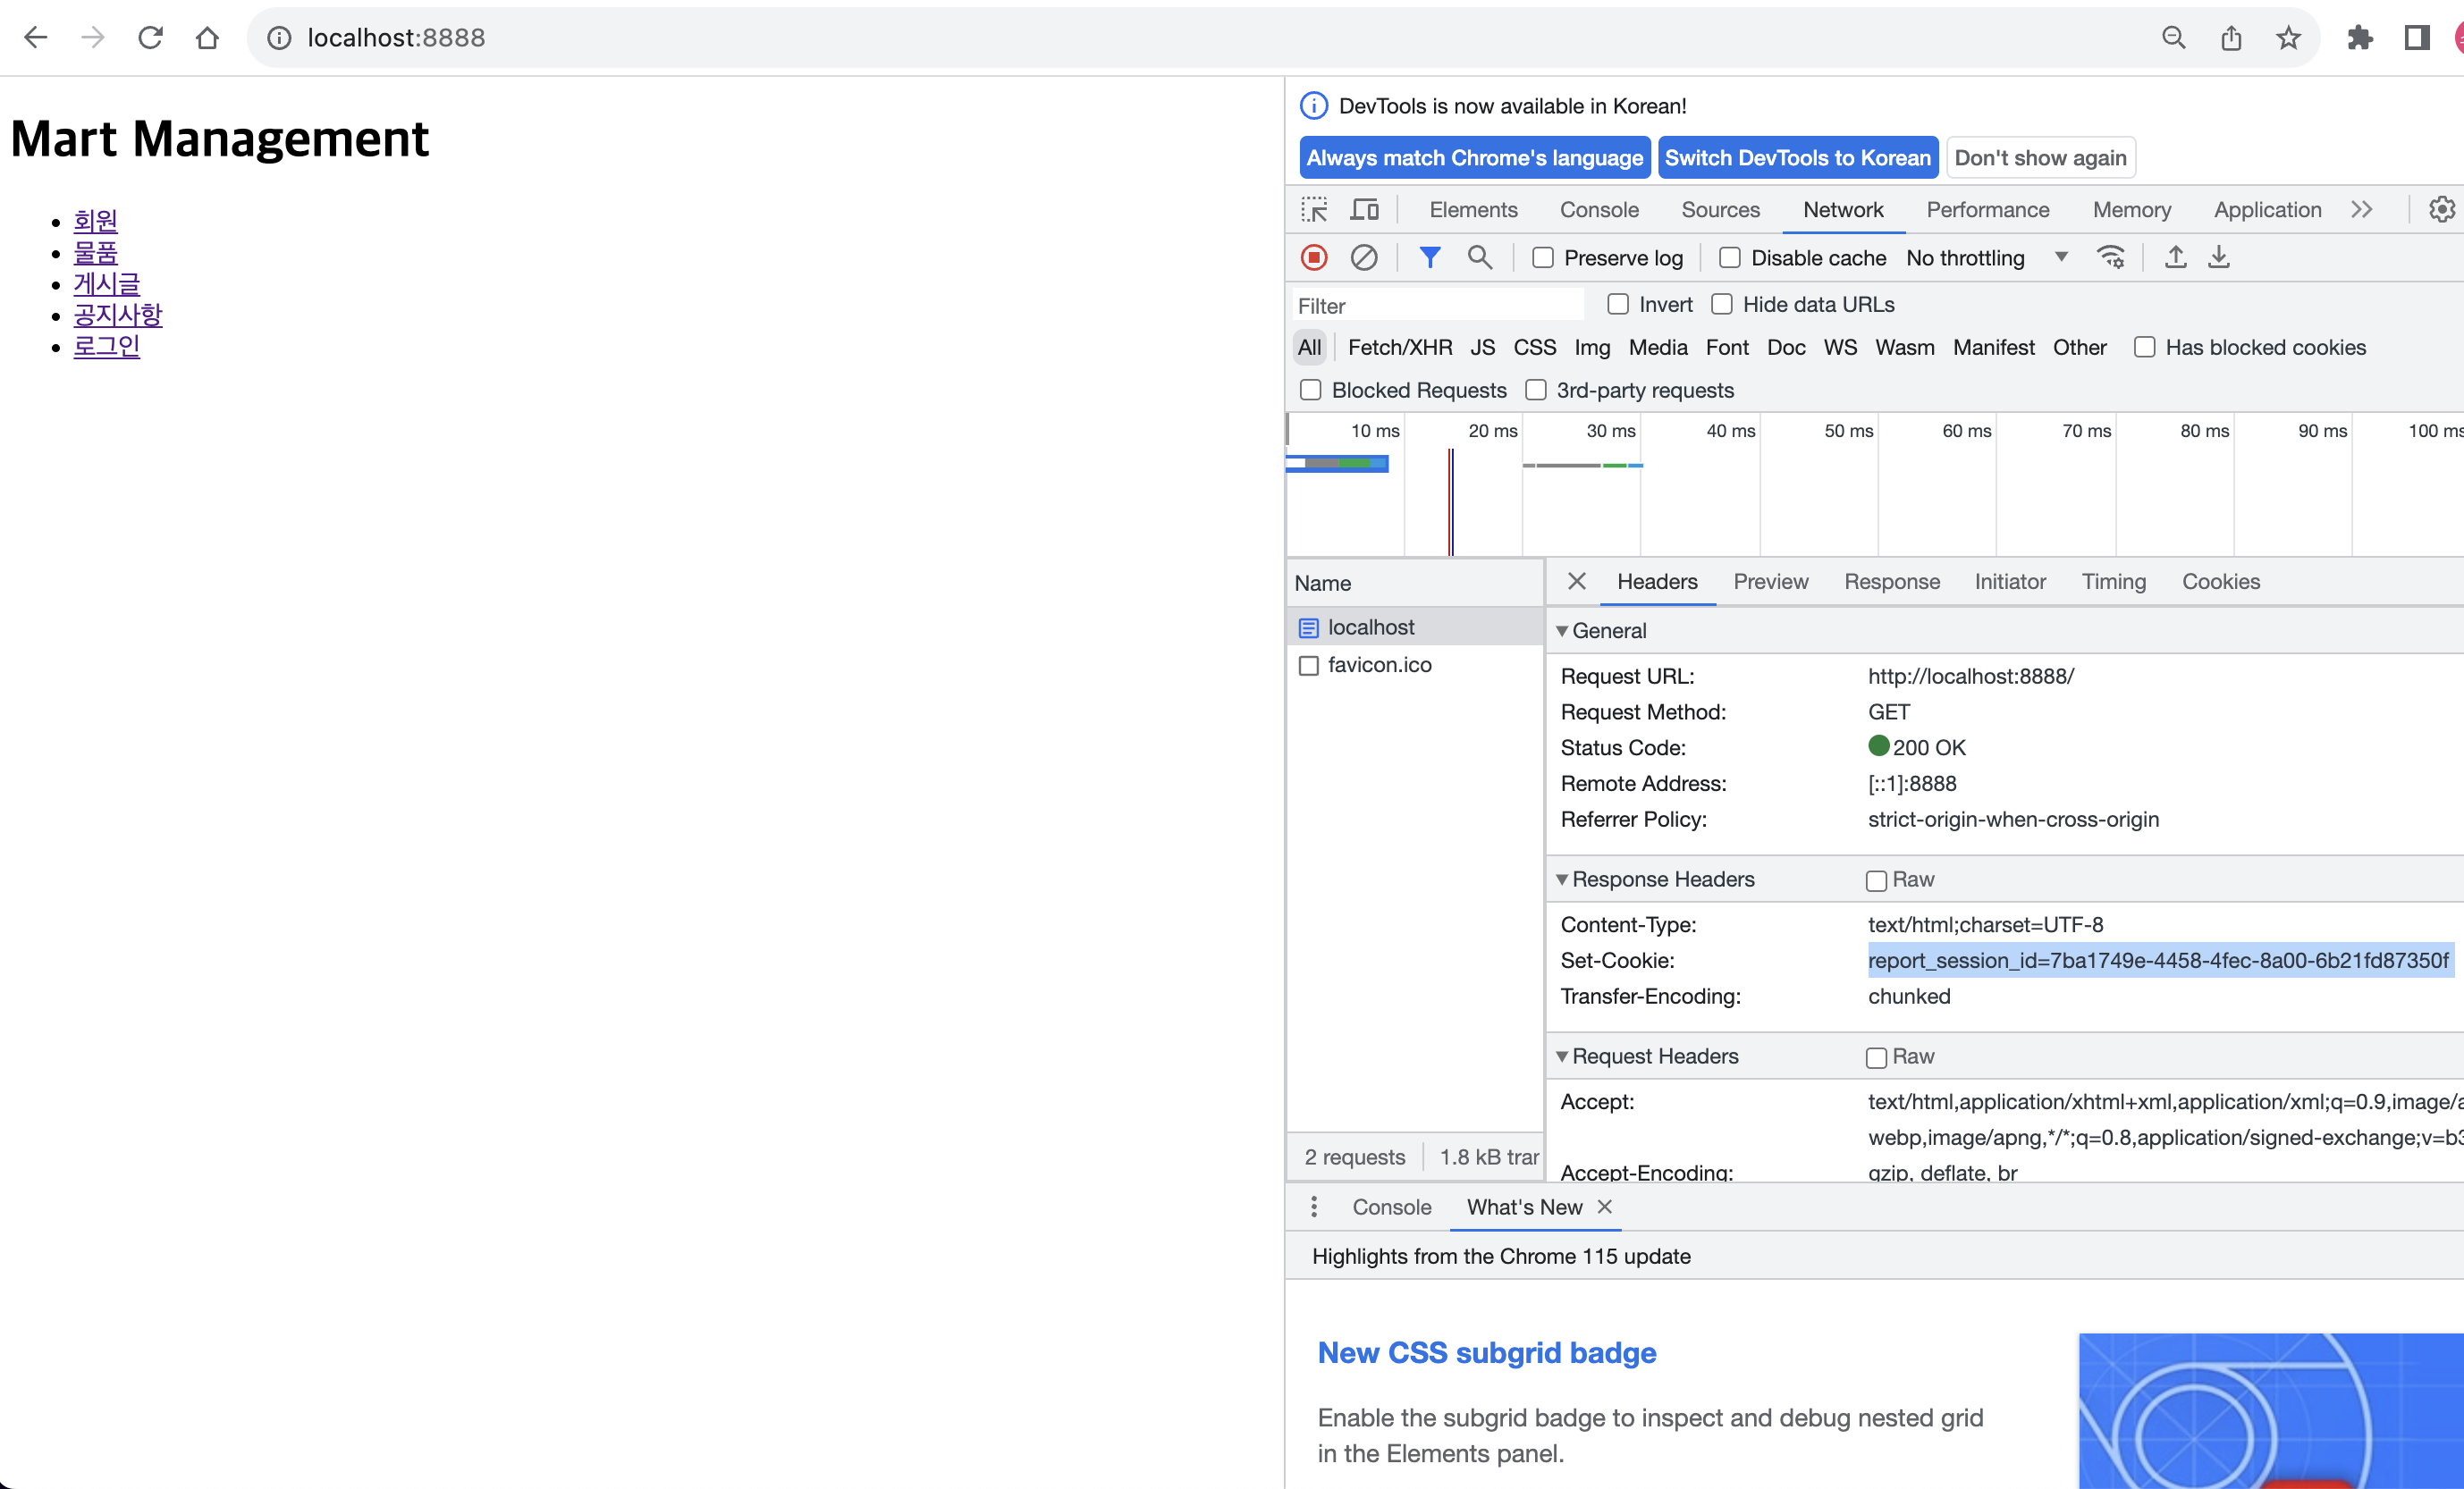The image size is (2464, 1489).
Task: Open network search magnifier icon
Action: pyautogui.click(x=1479, y=258)
